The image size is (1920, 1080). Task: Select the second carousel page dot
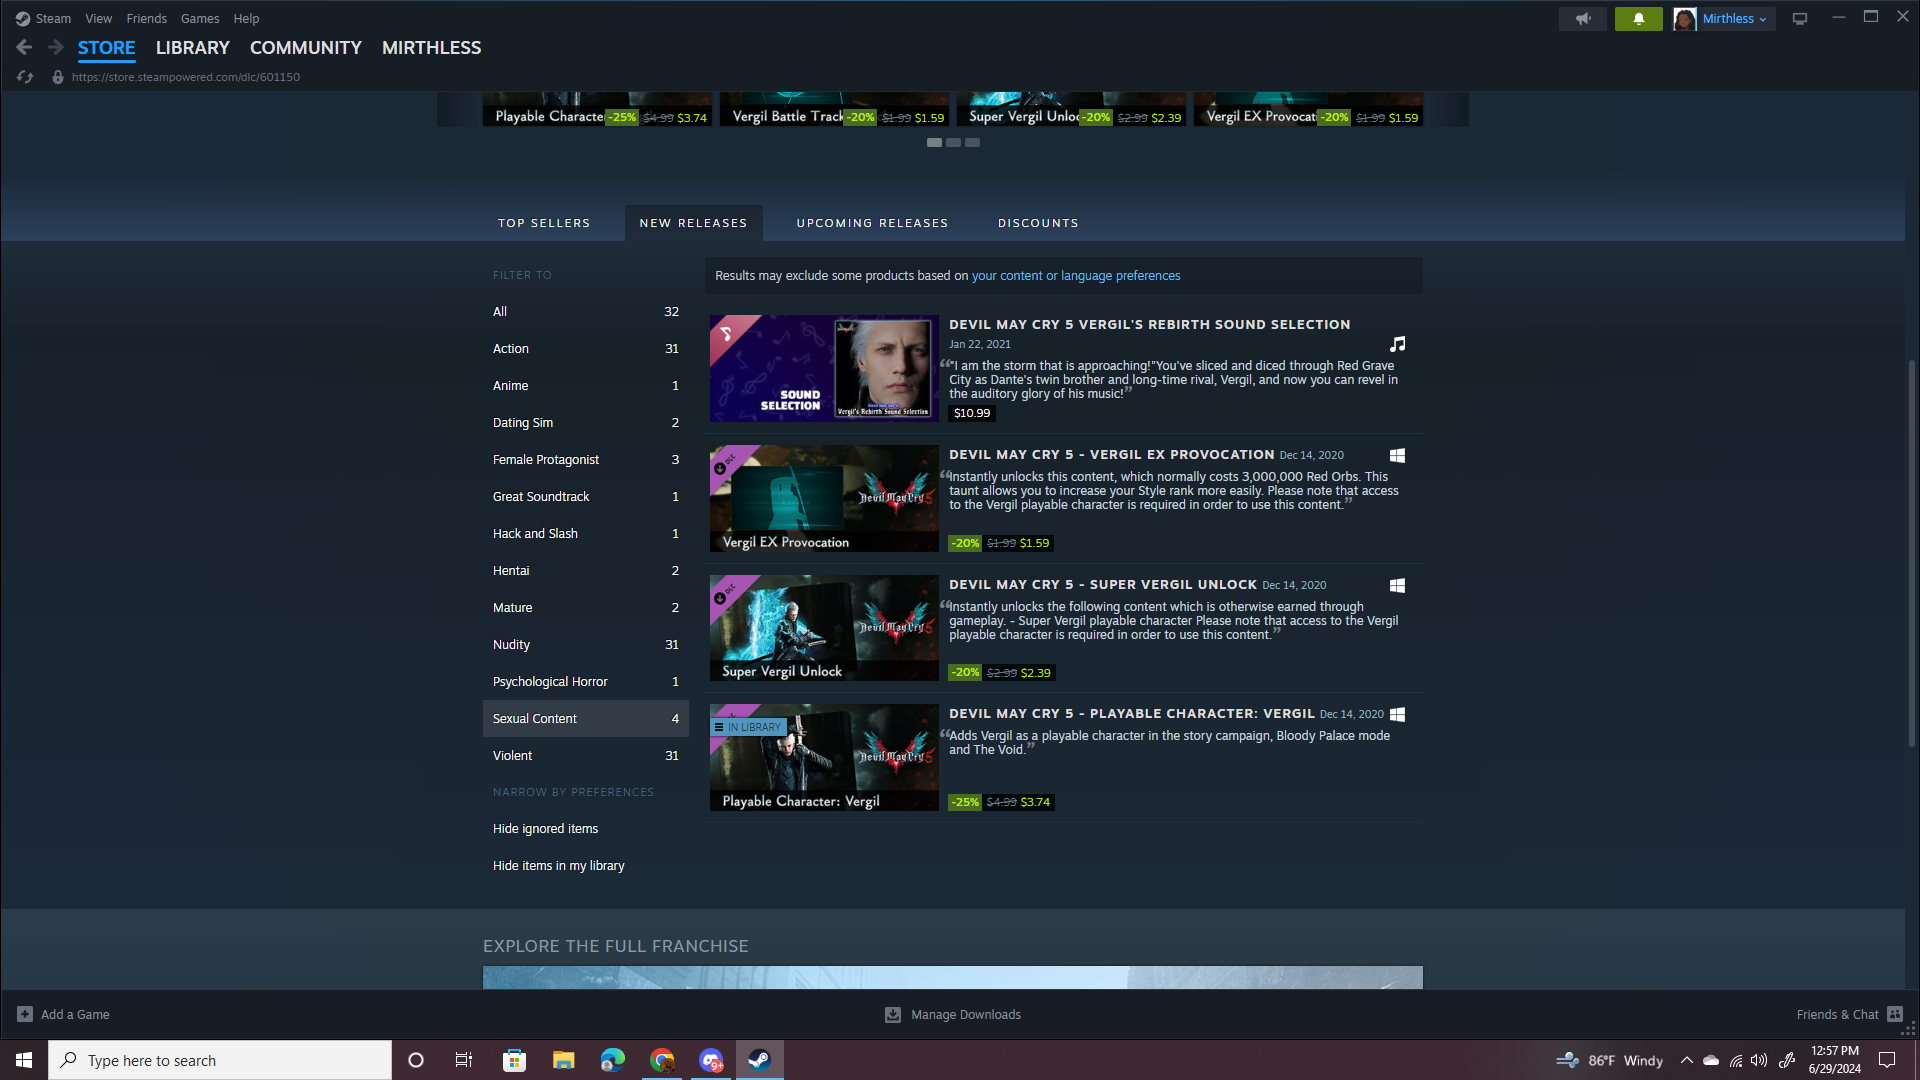point(952,142)
